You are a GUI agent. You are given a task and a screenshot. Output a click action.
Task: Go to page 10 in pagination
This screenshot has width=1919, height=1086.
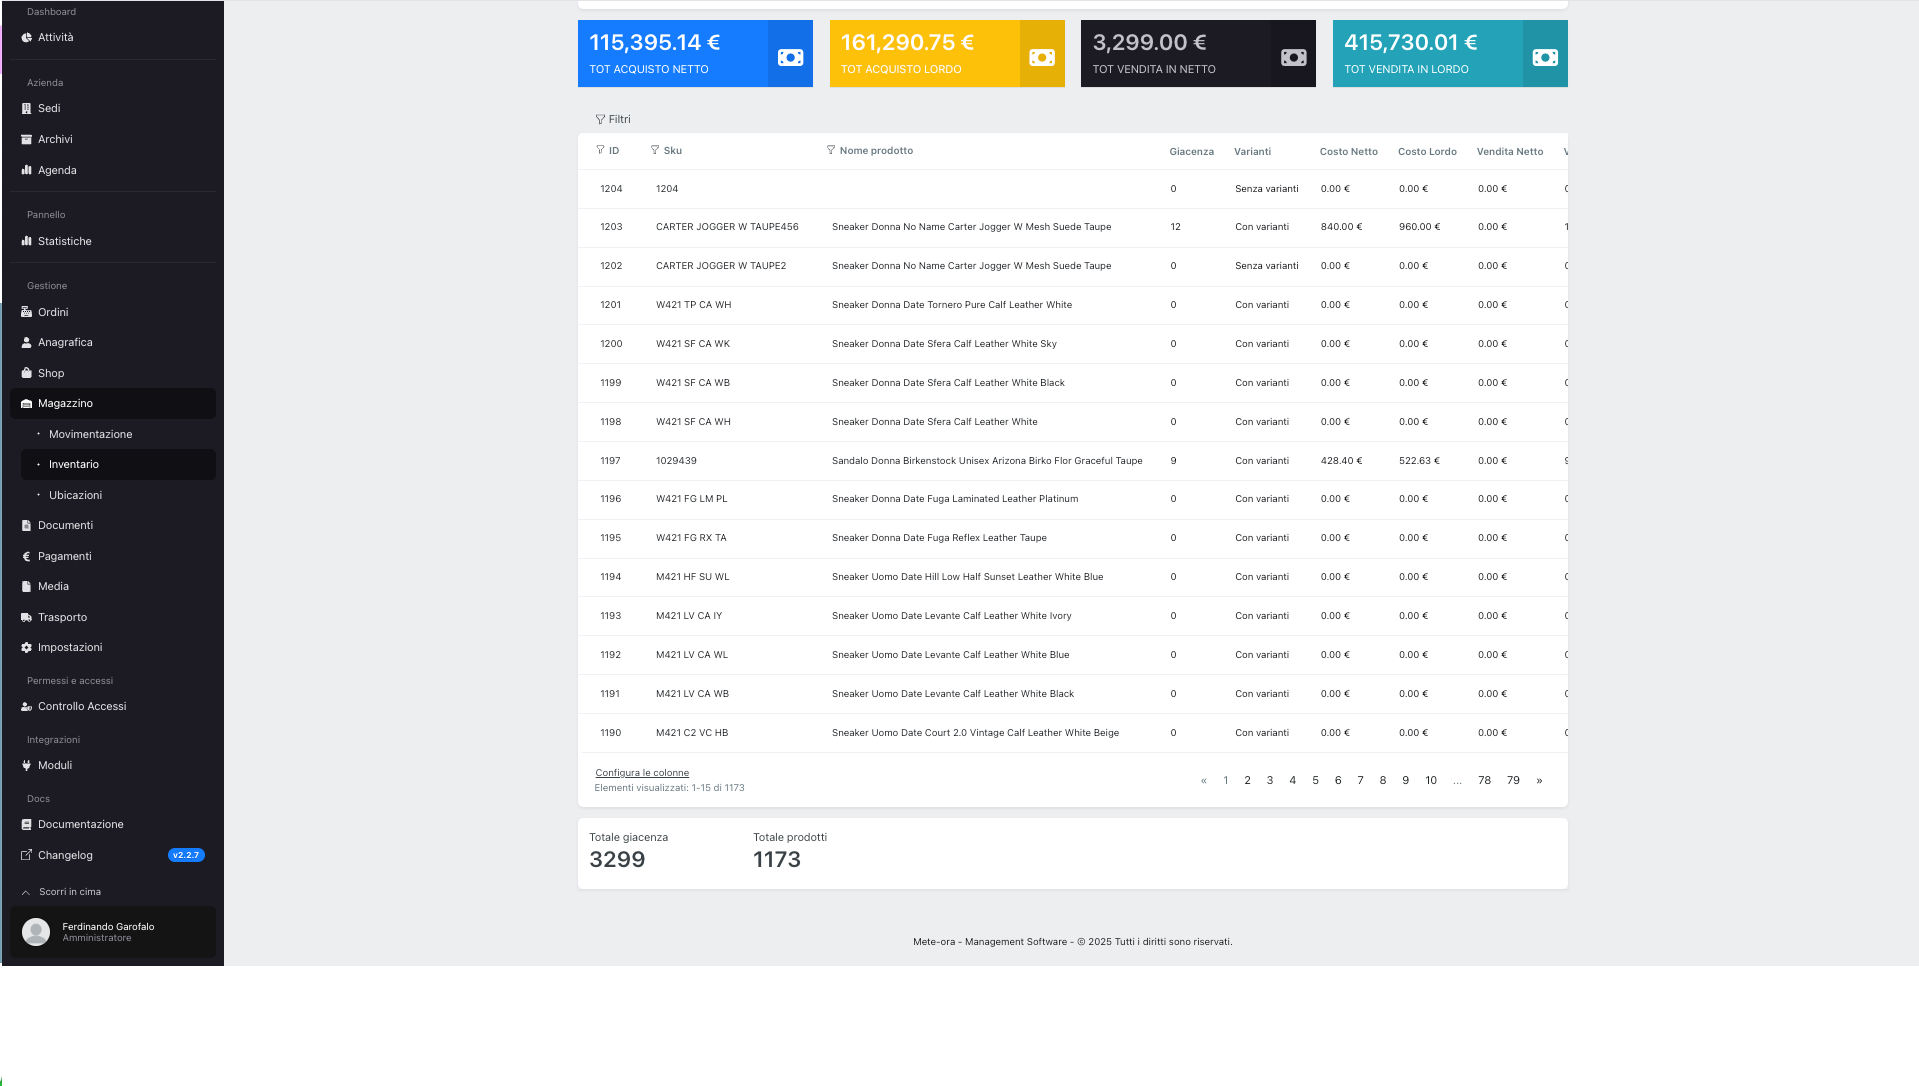(x=1431, y=780)
